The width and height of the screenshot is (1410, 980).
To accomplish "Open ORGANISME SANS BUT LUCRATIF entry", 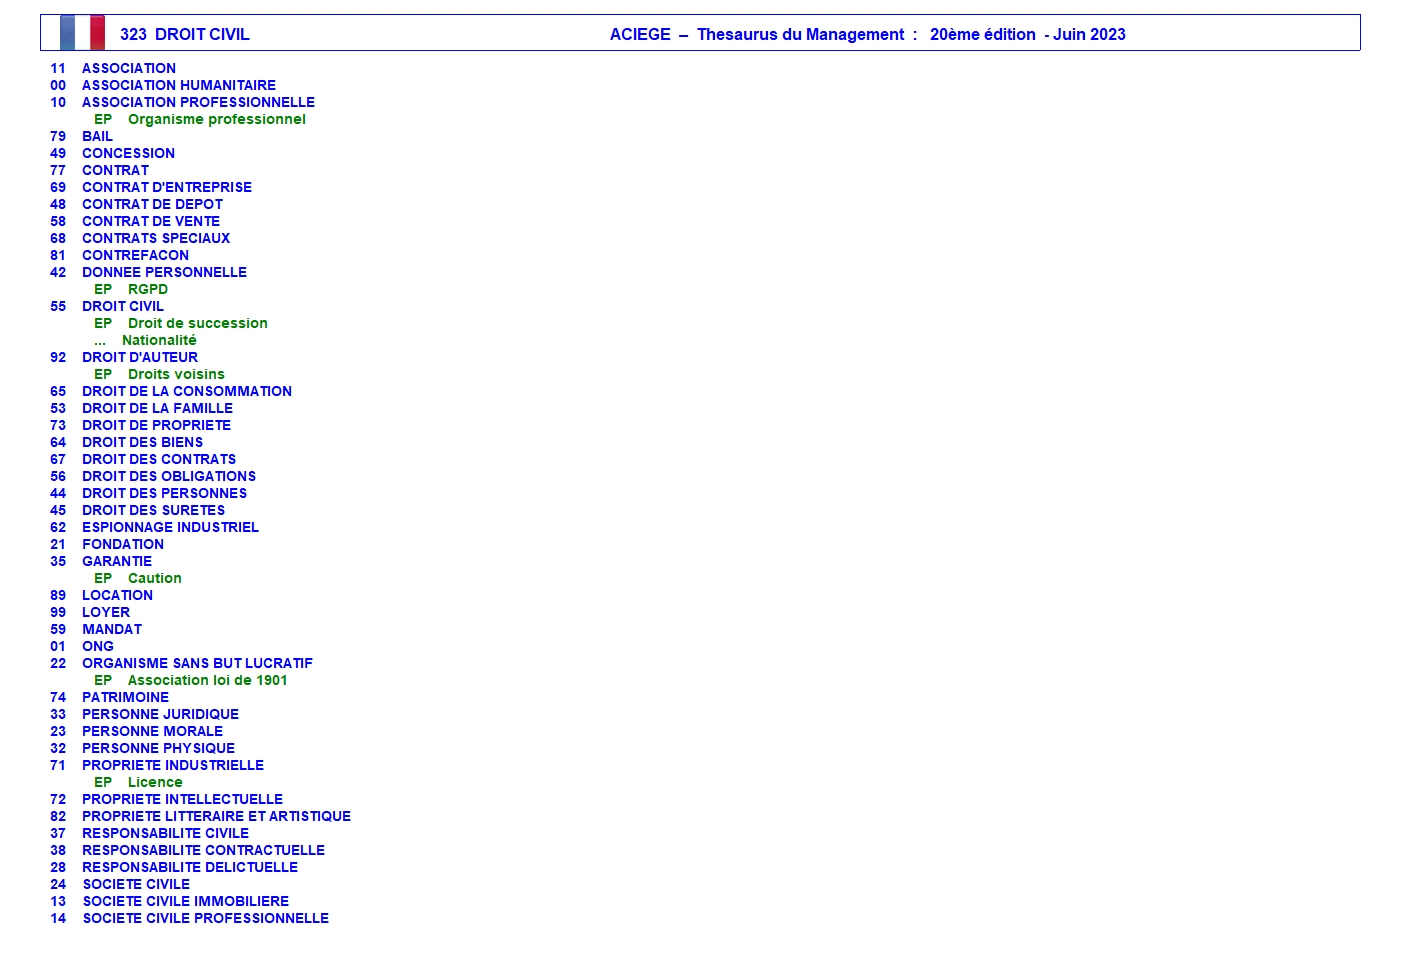I will coord(197,663).
